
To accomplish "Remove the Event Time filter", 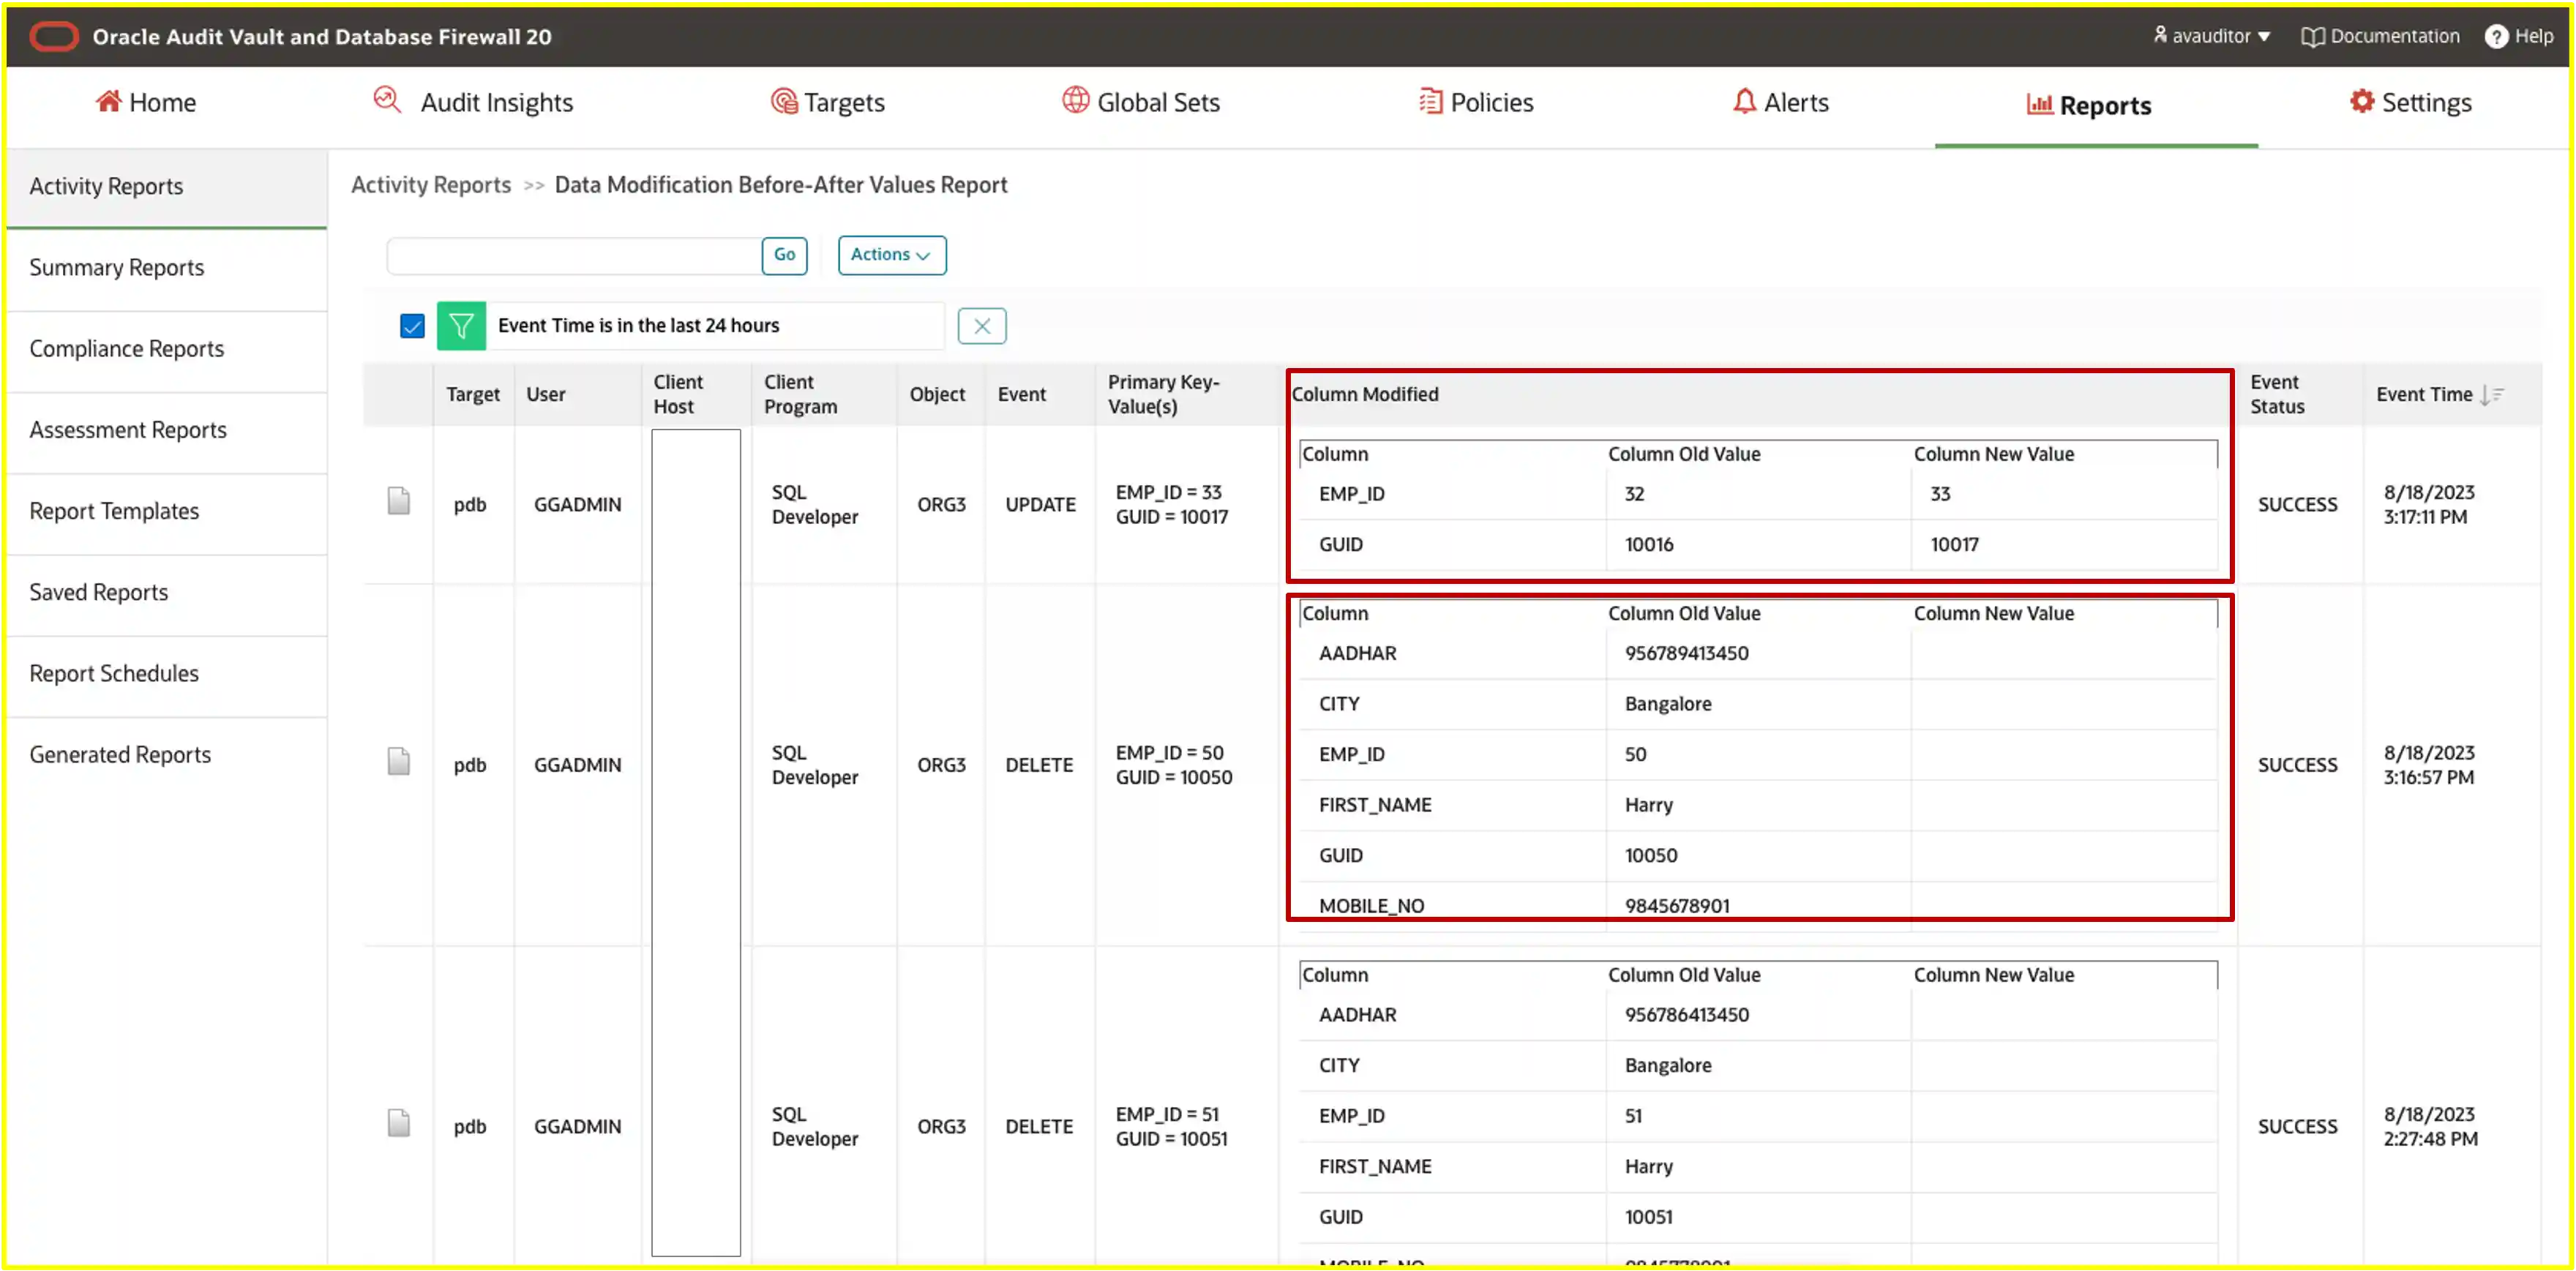I will [x=981, y=326].
